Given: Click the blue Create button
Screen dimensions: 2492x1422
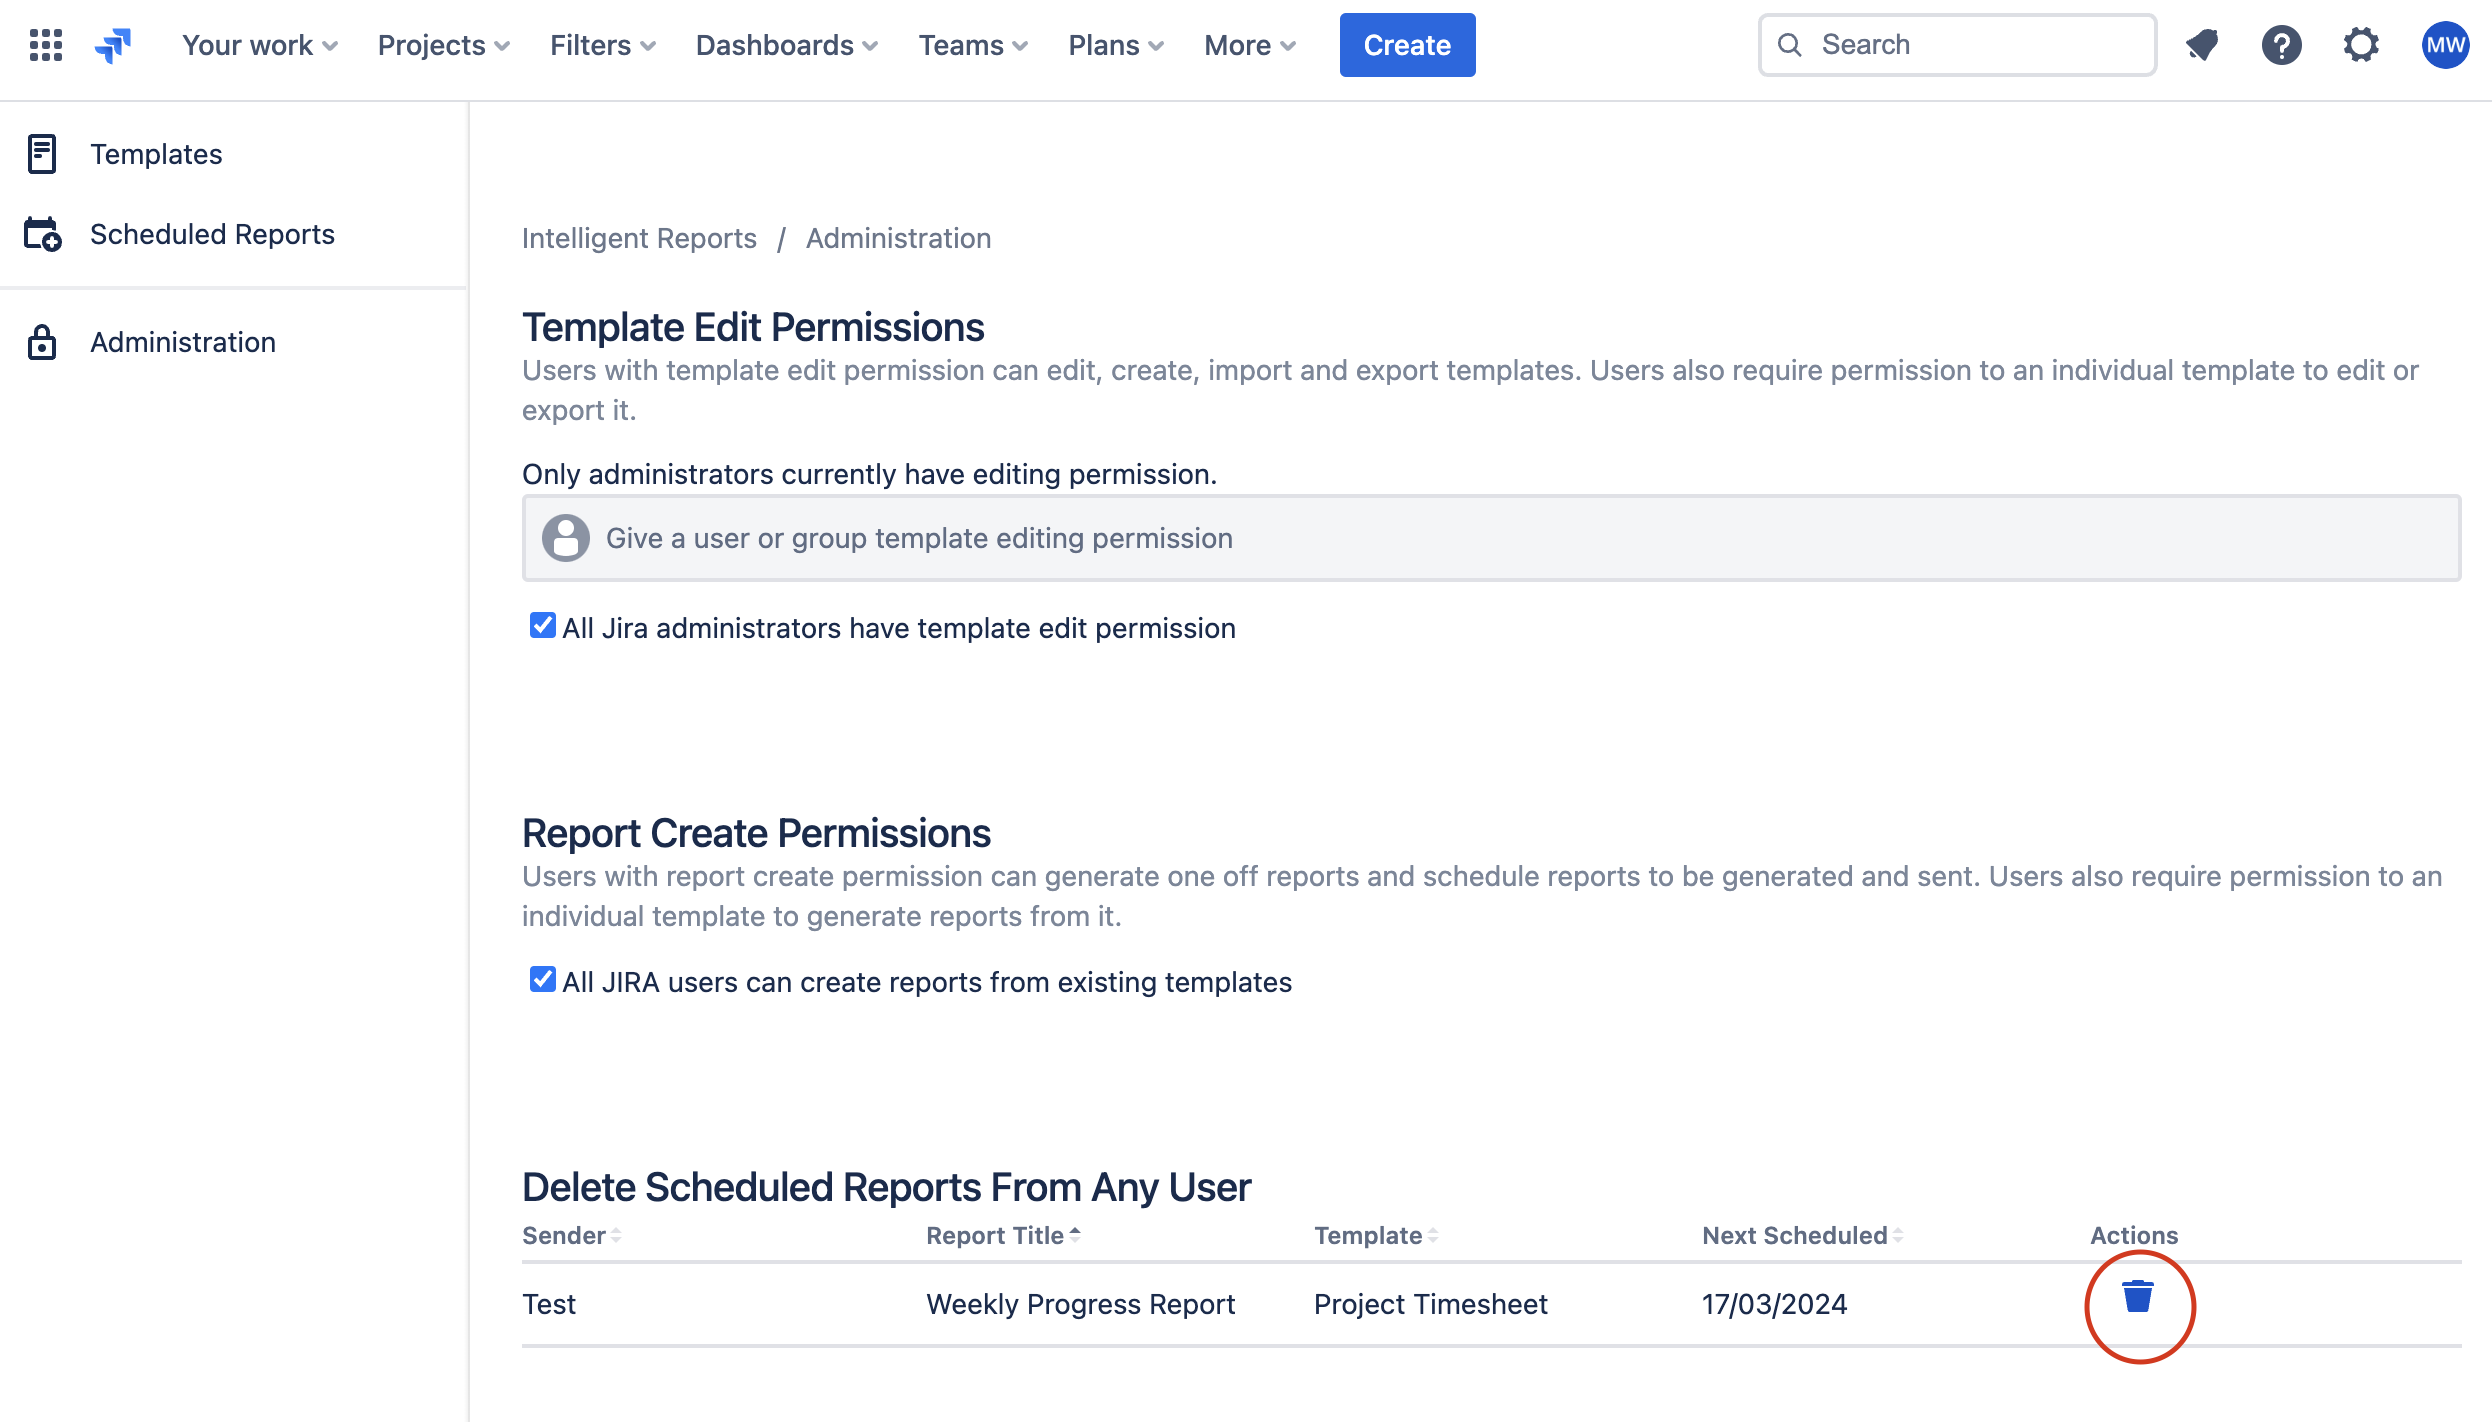Looking at the screenshot, I should [1407, 44].
